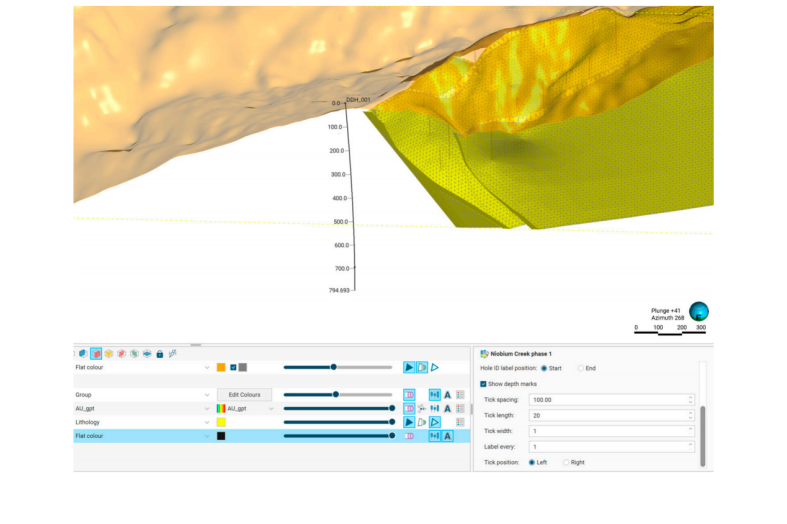Select End for Hole ID label position

[x=581, y=368]
